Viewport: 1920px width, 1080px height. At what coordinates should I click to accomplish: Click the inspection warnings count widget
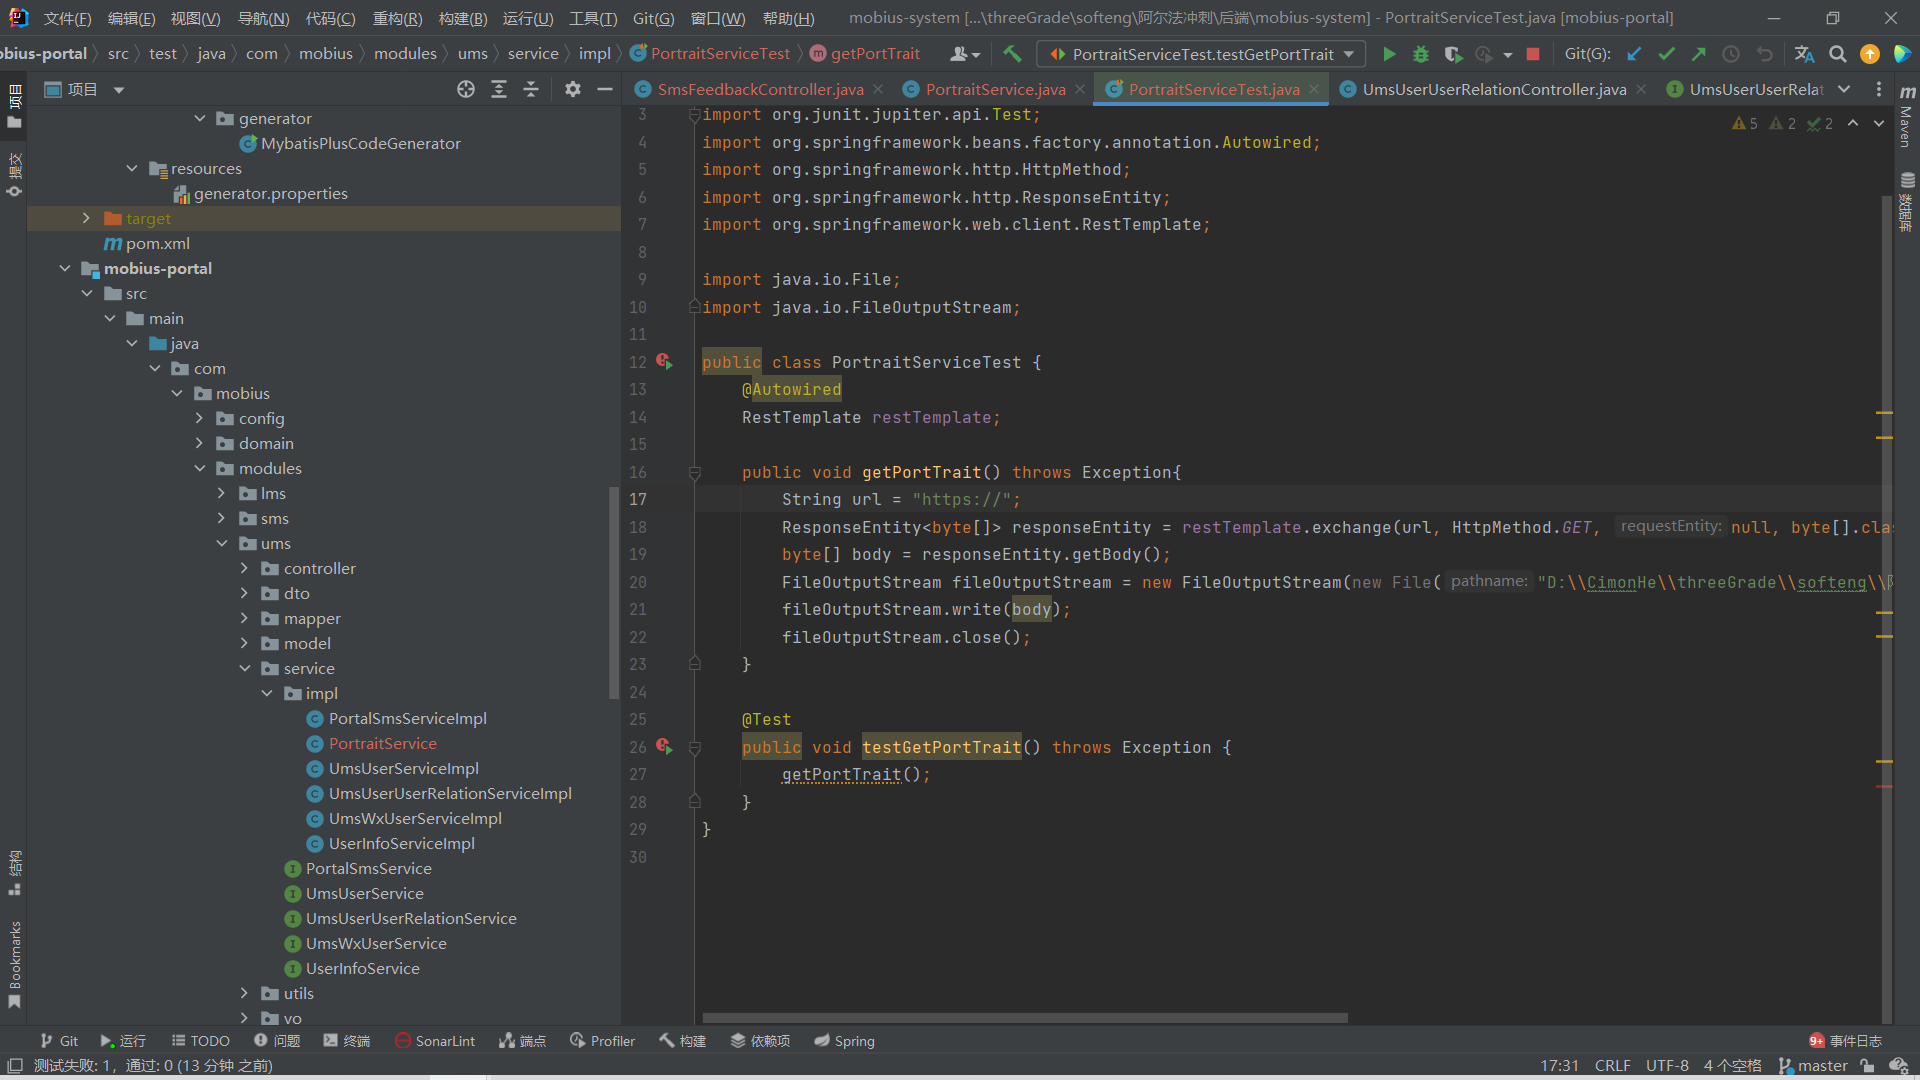(x=1782, y=123)
